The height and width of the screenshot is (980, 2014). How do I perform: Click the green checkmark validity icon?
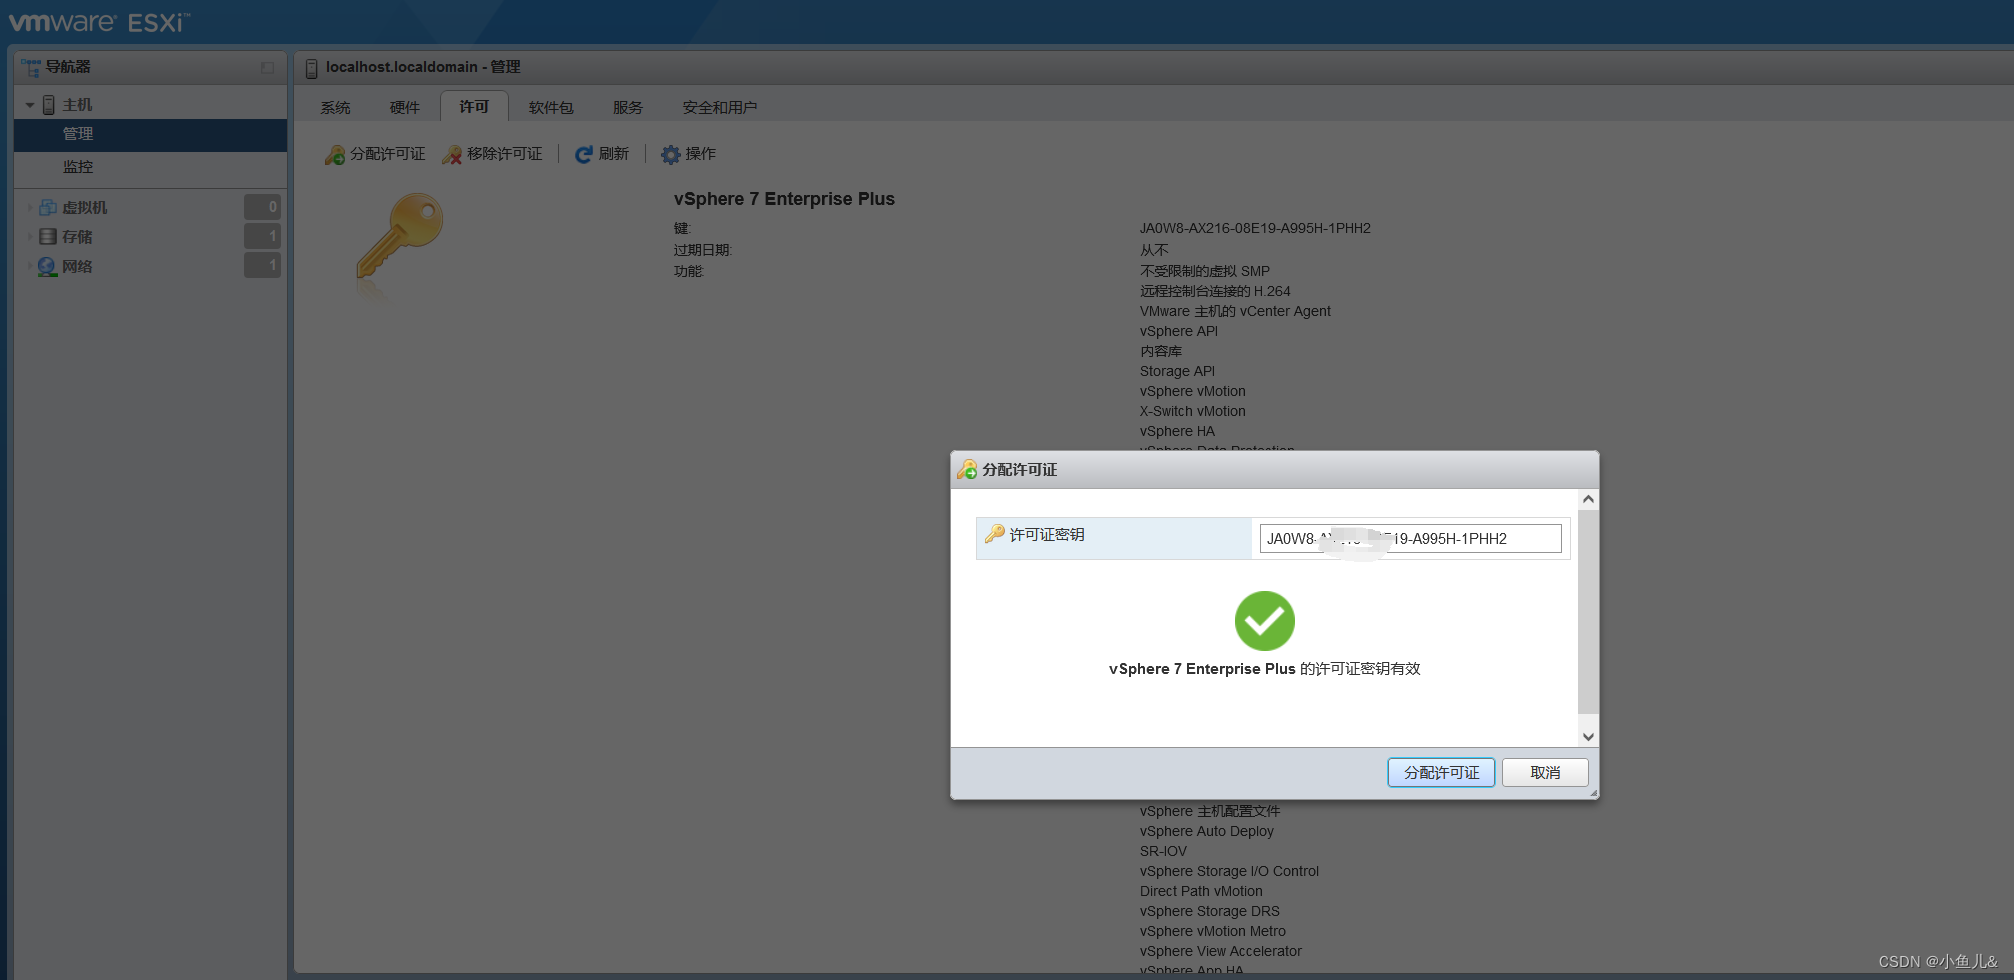(x=1265, y=621)
